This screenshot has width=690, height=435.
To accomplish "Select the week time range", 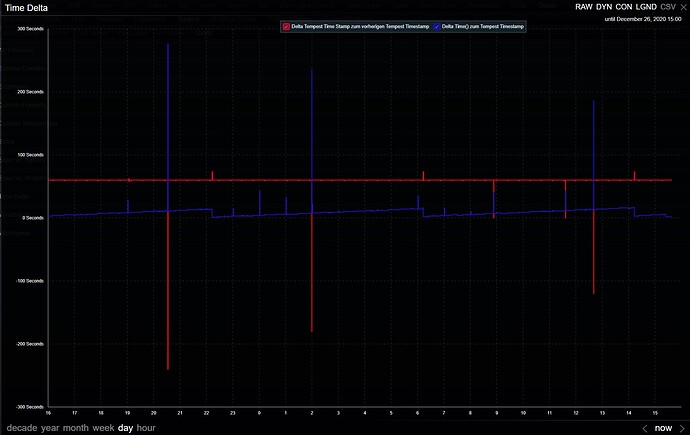I will [103, 428].
